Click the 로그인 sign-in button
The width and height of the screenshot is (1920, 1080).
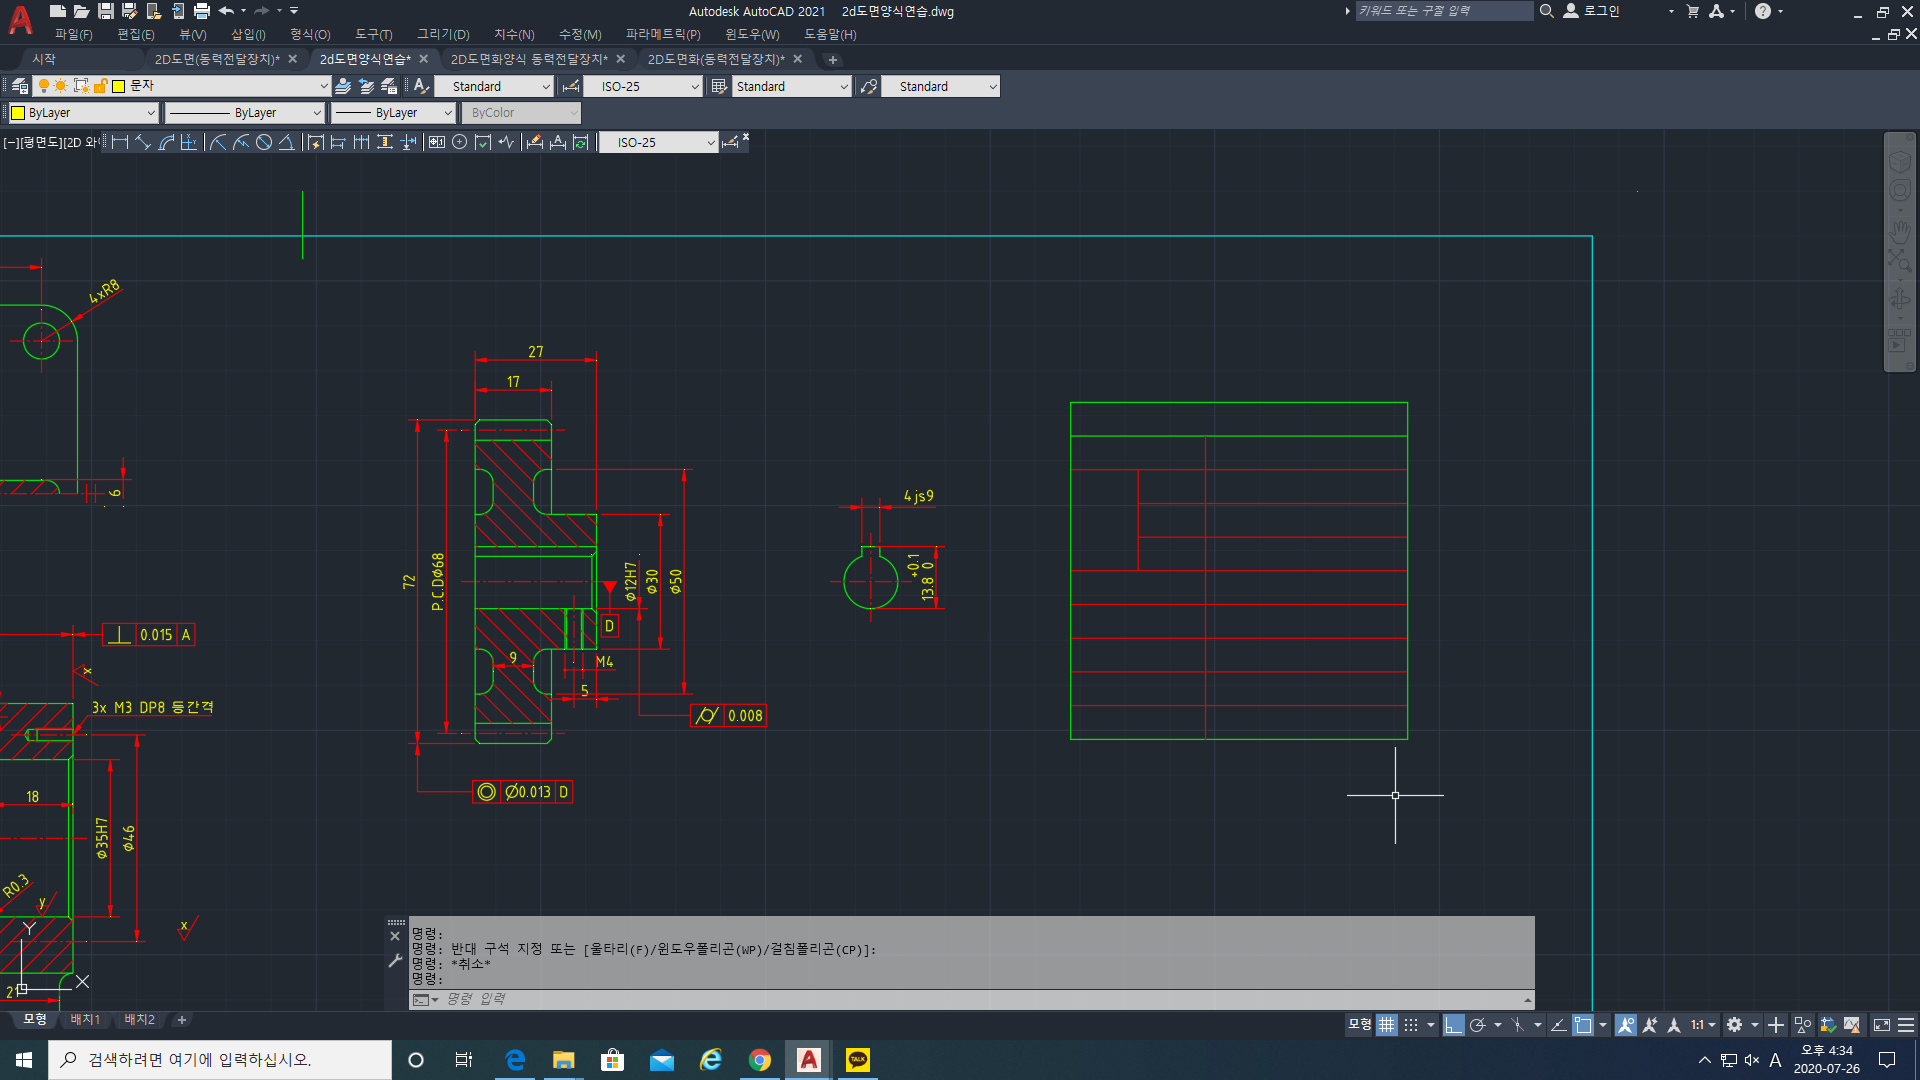coord(1601,11)
